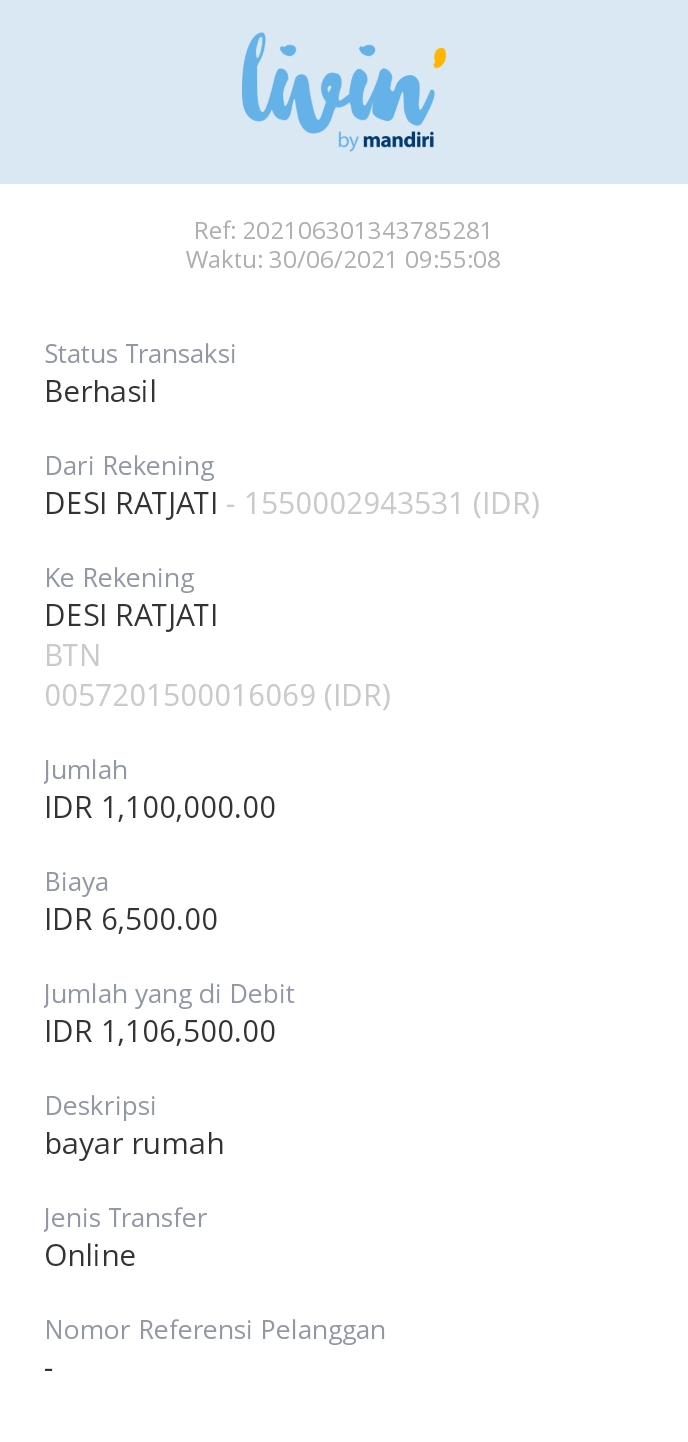Image resolution: width=688 pixels, height=1442 pixels.
Task: Click the Nomor Referensi Pelanggan label
Action: [215, 1330]
